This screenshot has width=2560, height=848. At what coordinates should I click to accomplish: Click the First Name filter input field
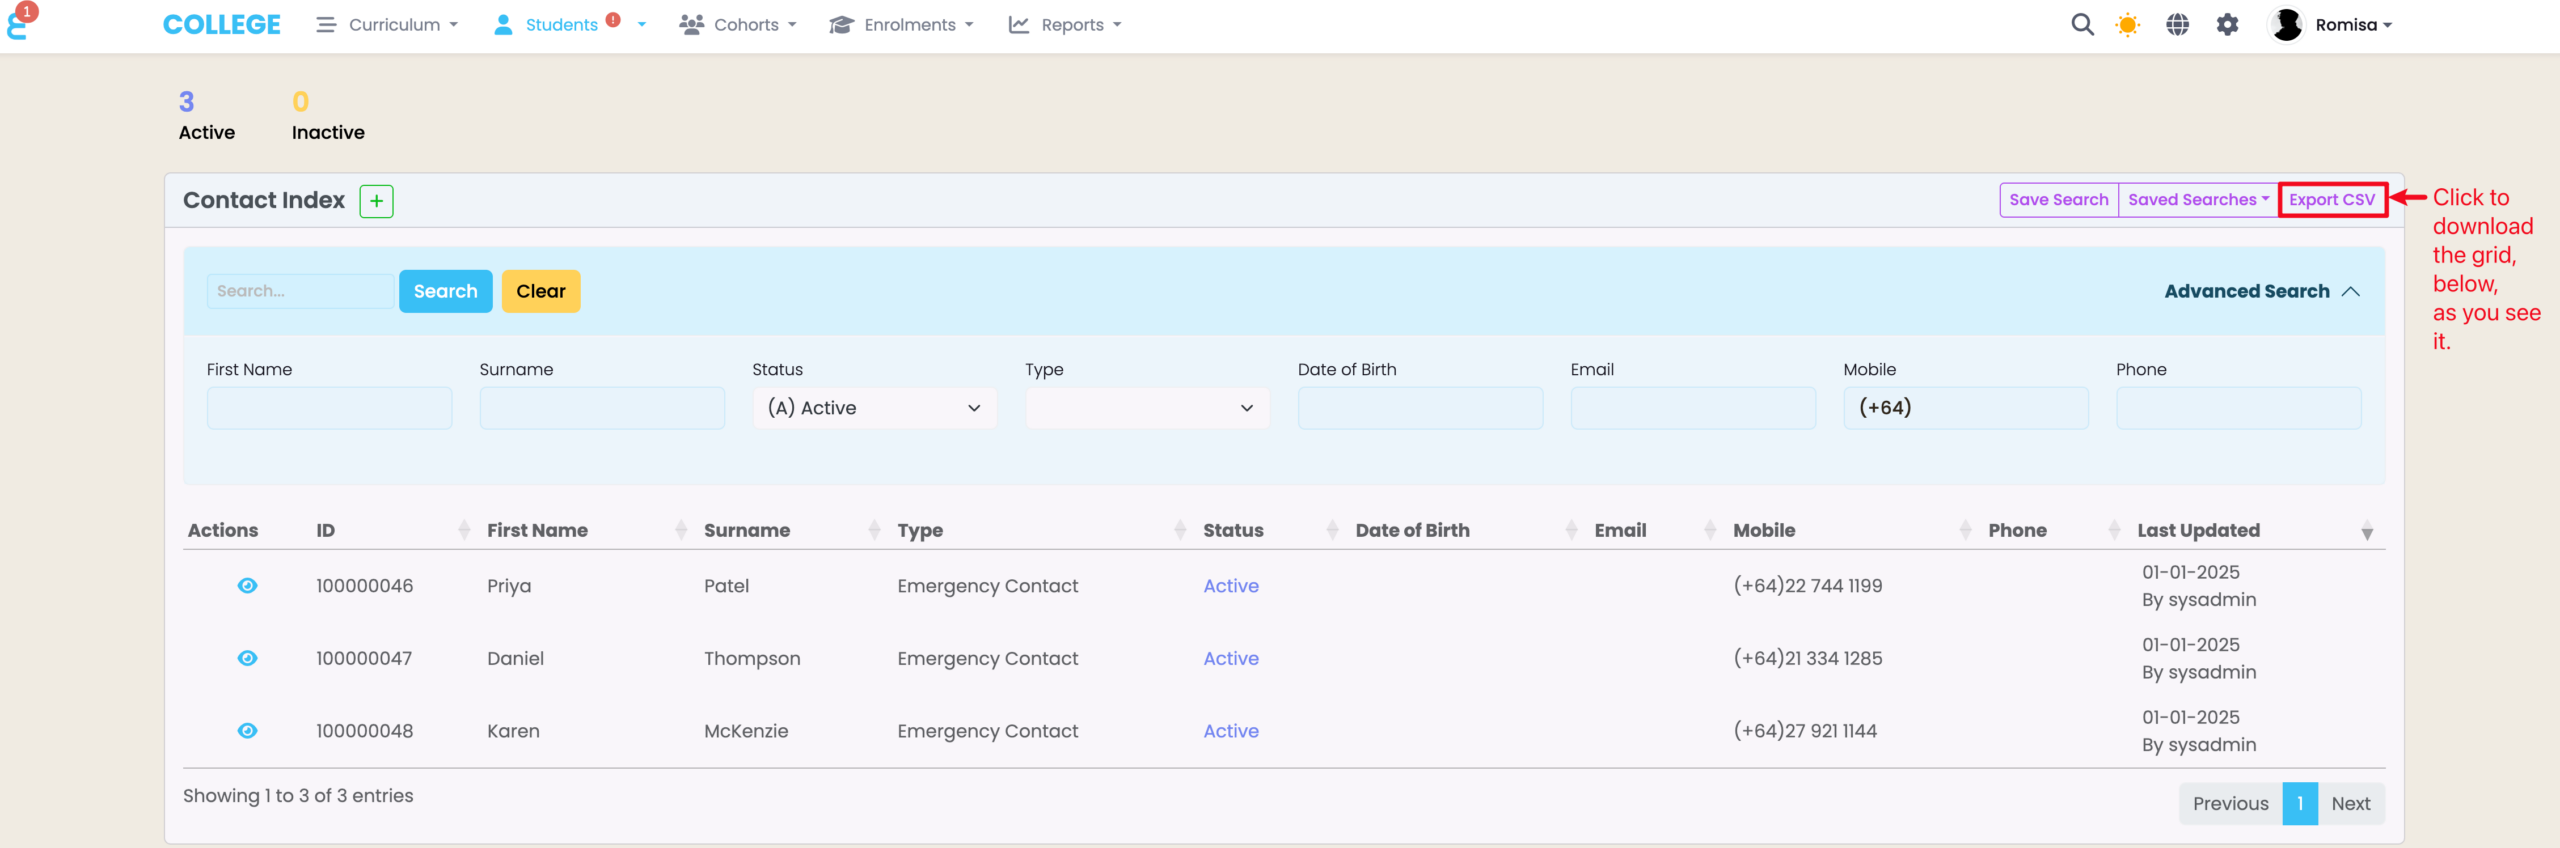click(x=329, y=408)
